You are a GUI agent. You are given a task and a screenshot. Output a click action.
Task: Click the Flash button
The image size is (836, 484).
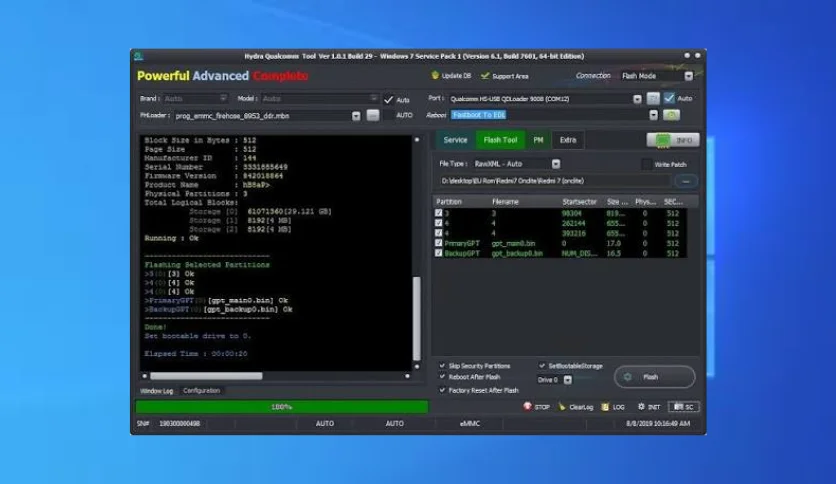click(655, 377)
